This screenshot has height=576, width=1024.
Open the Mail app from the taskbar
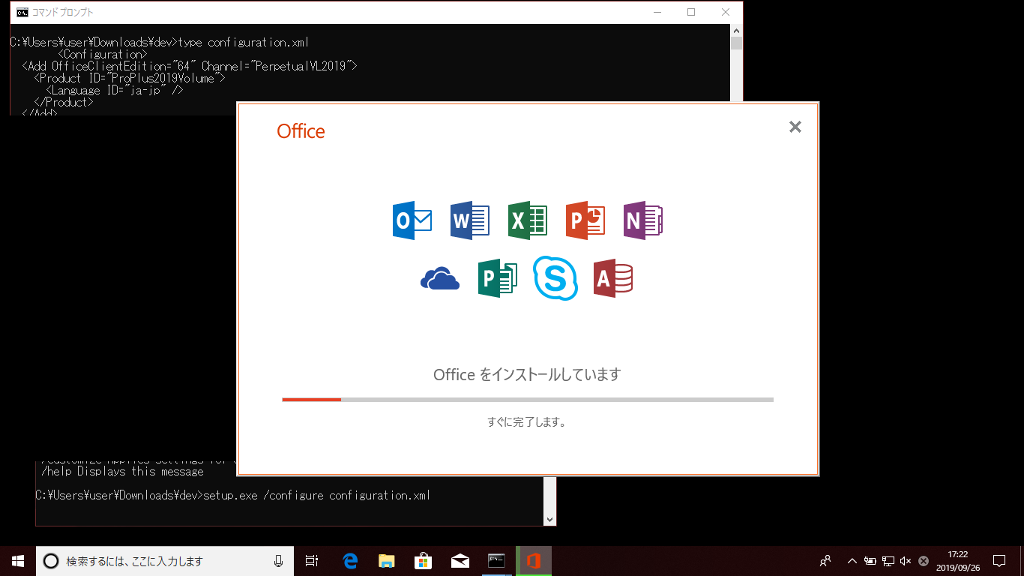[460, 561]
